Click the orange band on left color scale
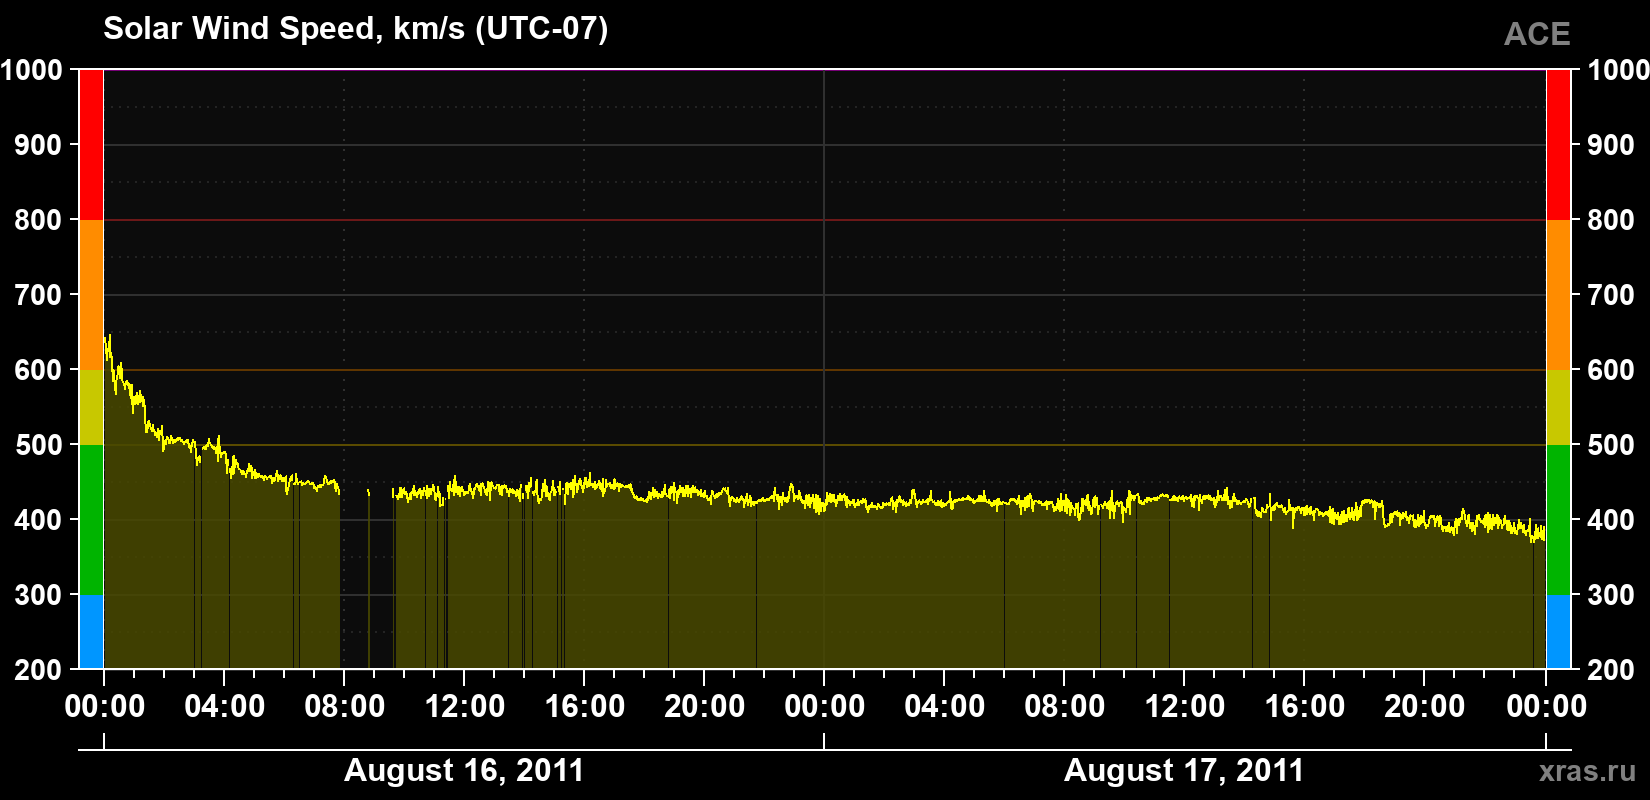The height and width of the screenshot is (800, 1650). pos(91,295)
